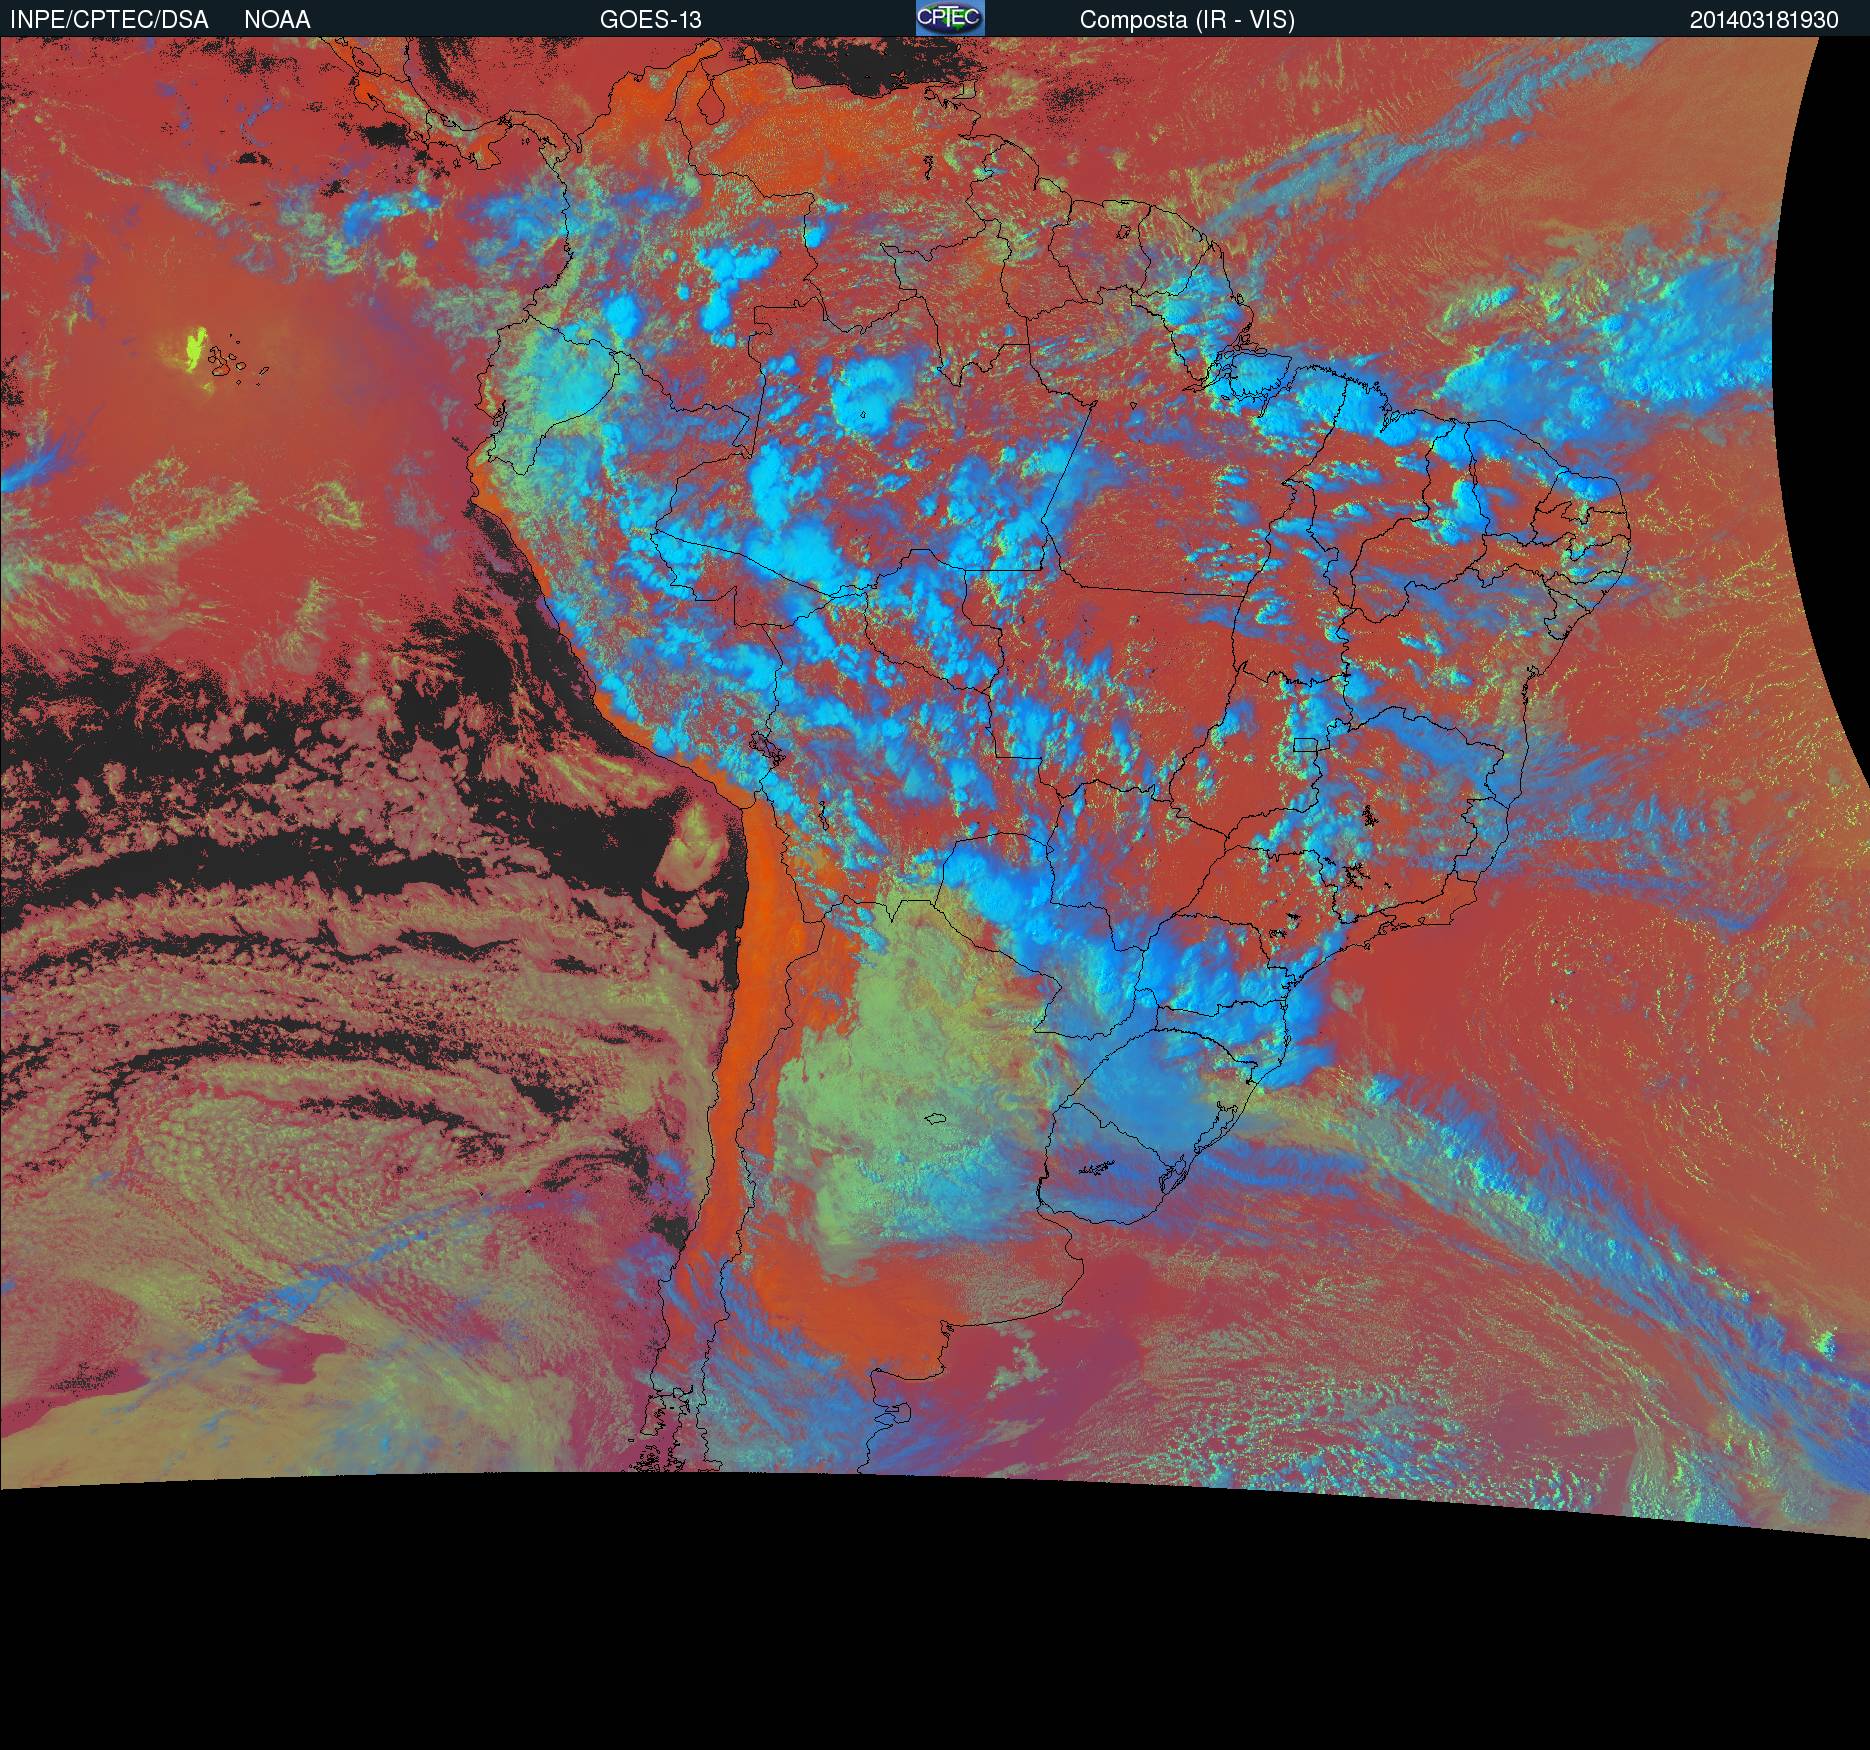Image resolution: width=1870 pixels, height=1750 pixels.
Task: Click the small lake outline in central Argentina
Action: point(935,1118)
